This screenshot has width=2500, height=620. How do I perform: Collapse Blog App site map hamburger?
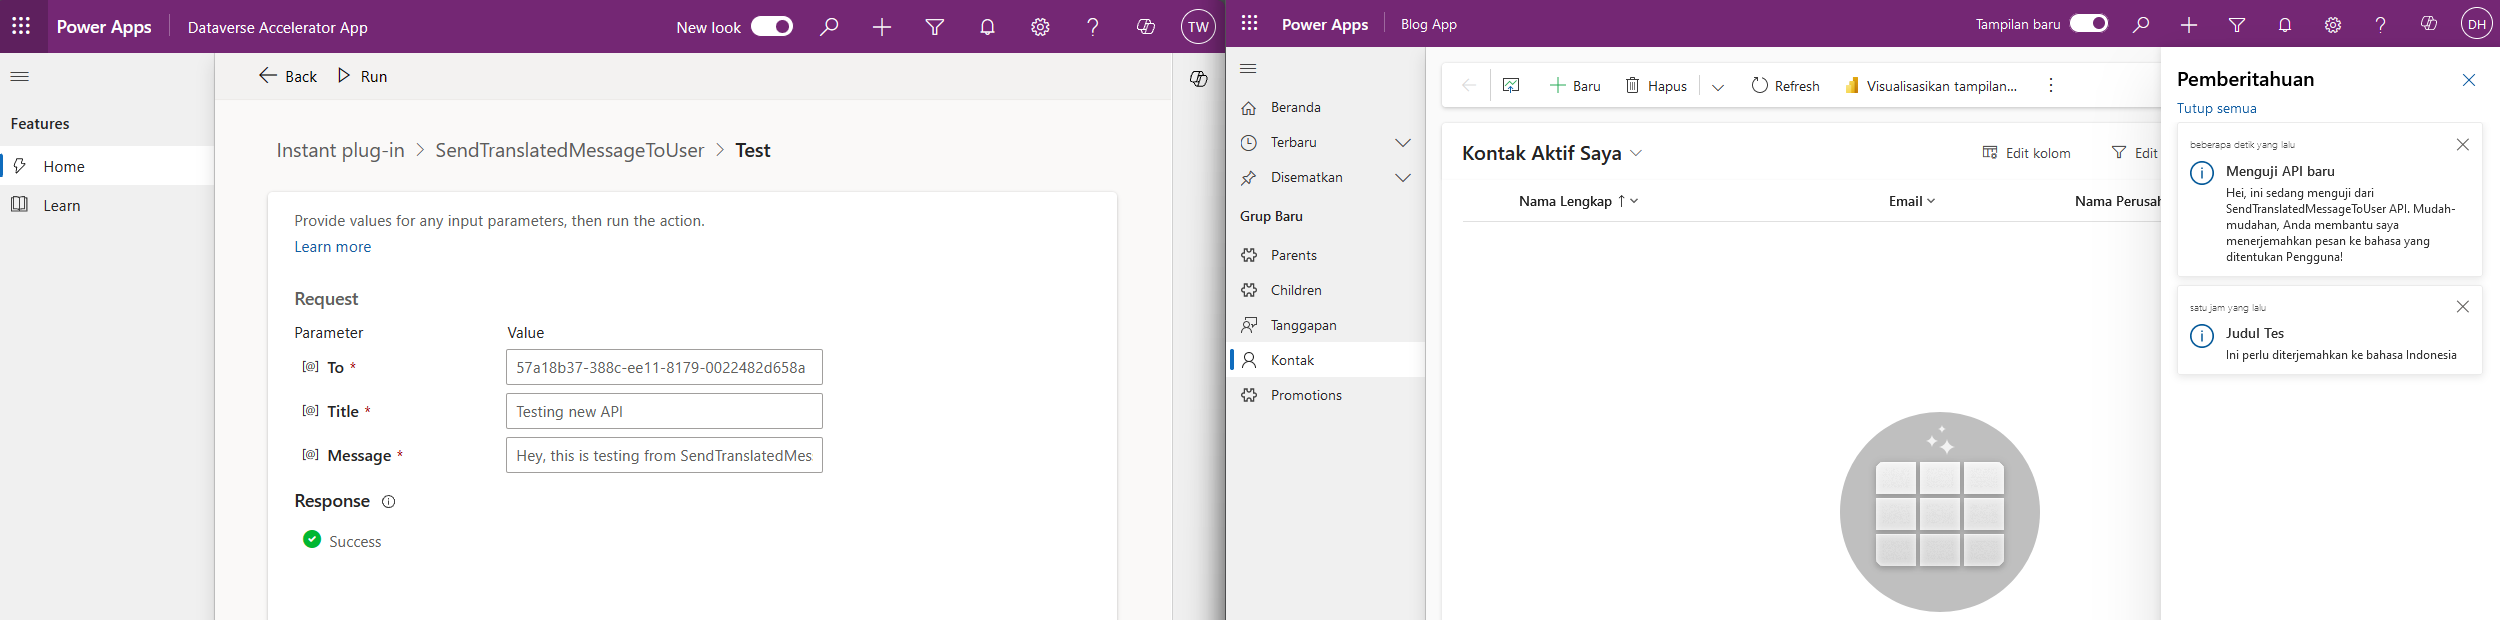(1248, 68)
